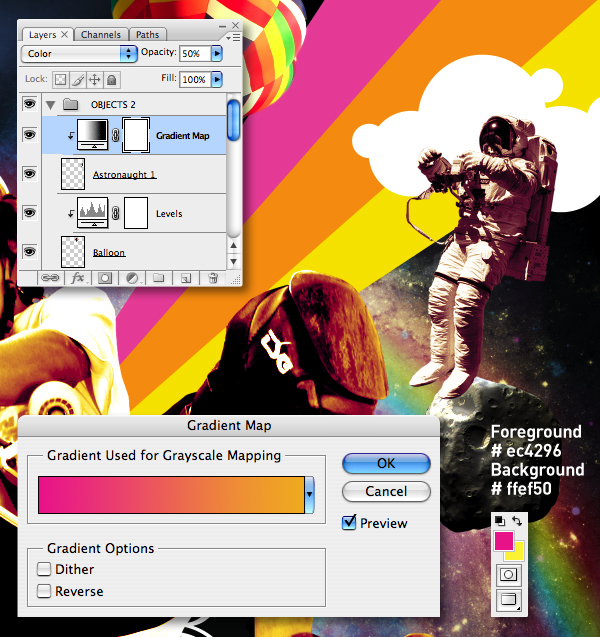Create a new group folder icon
Screen dimensions: 600x637
tap(159, 278)
